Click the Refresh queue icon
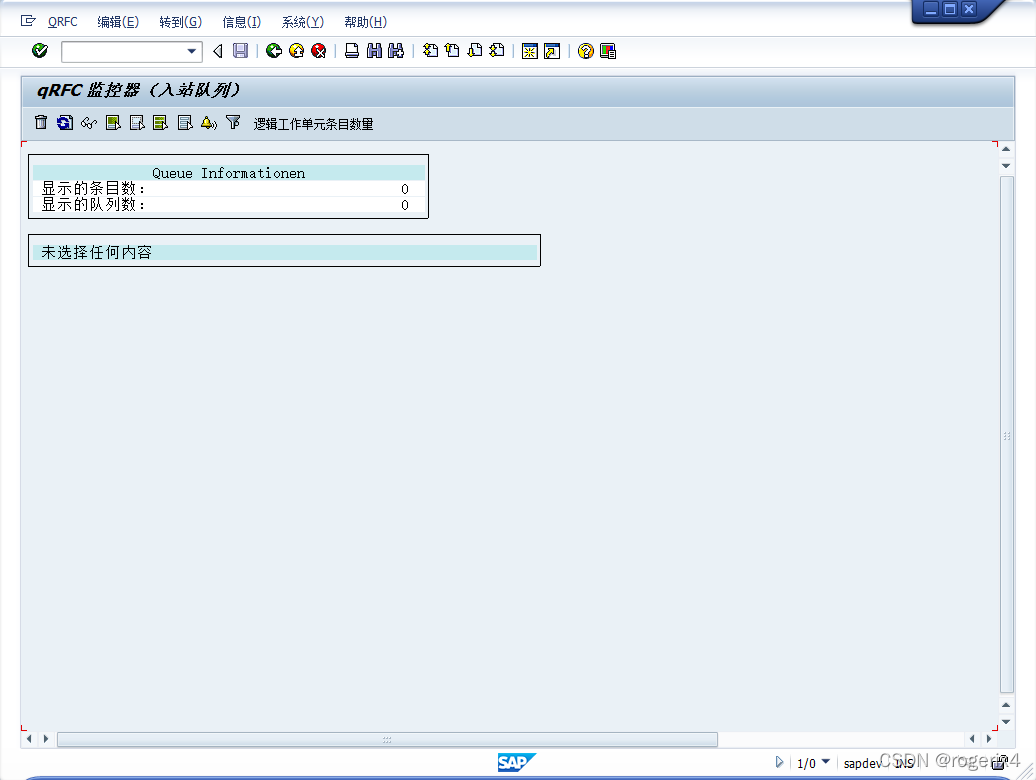 pyautogui.click(x=65, y=123)
